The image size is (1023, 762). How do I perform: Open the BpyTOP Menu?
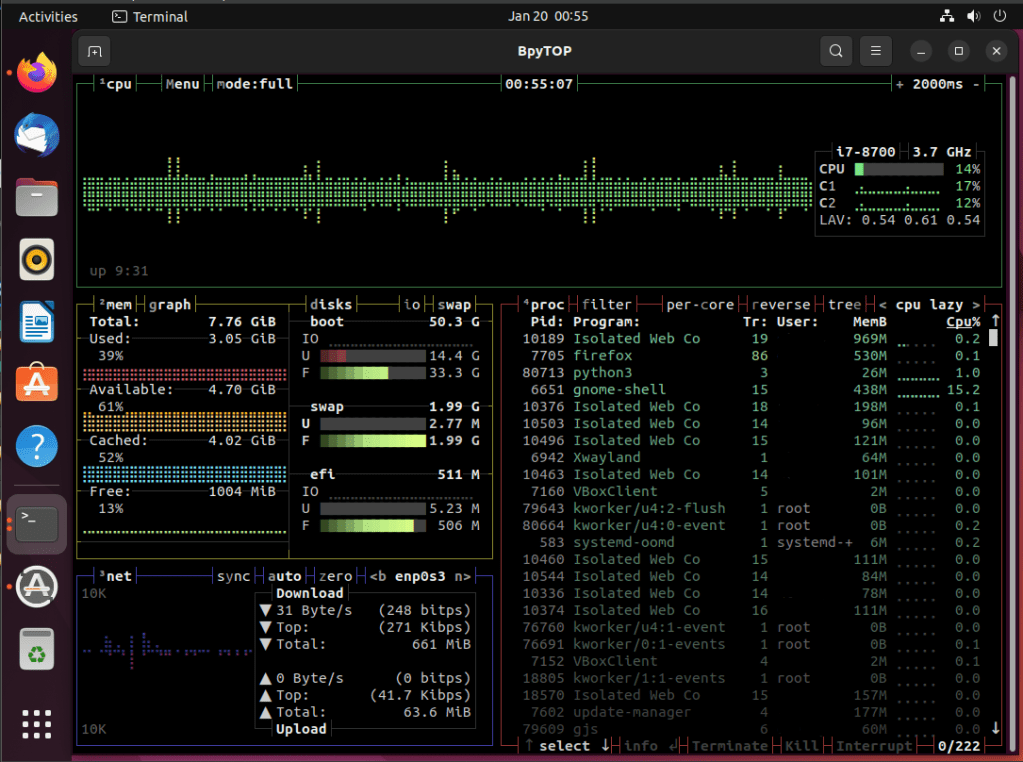pos(182,84)
